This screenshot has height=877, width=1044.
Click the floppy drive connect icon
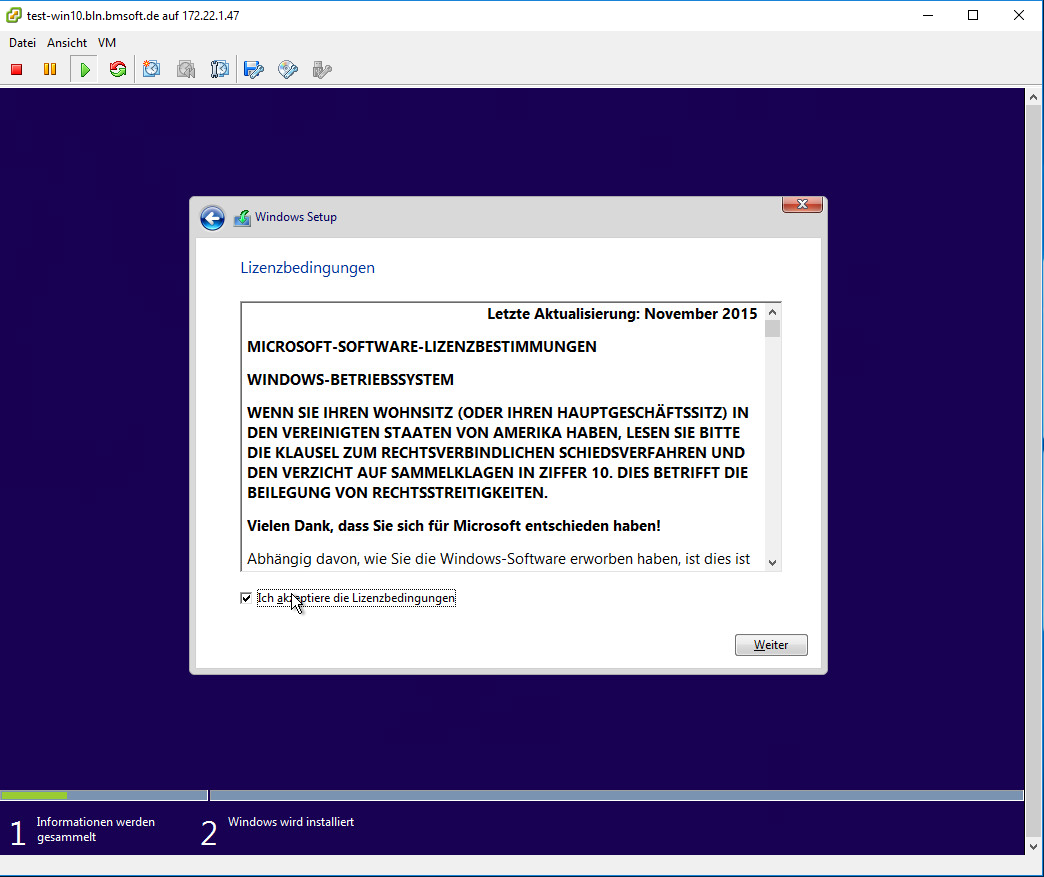coord(254,69)
